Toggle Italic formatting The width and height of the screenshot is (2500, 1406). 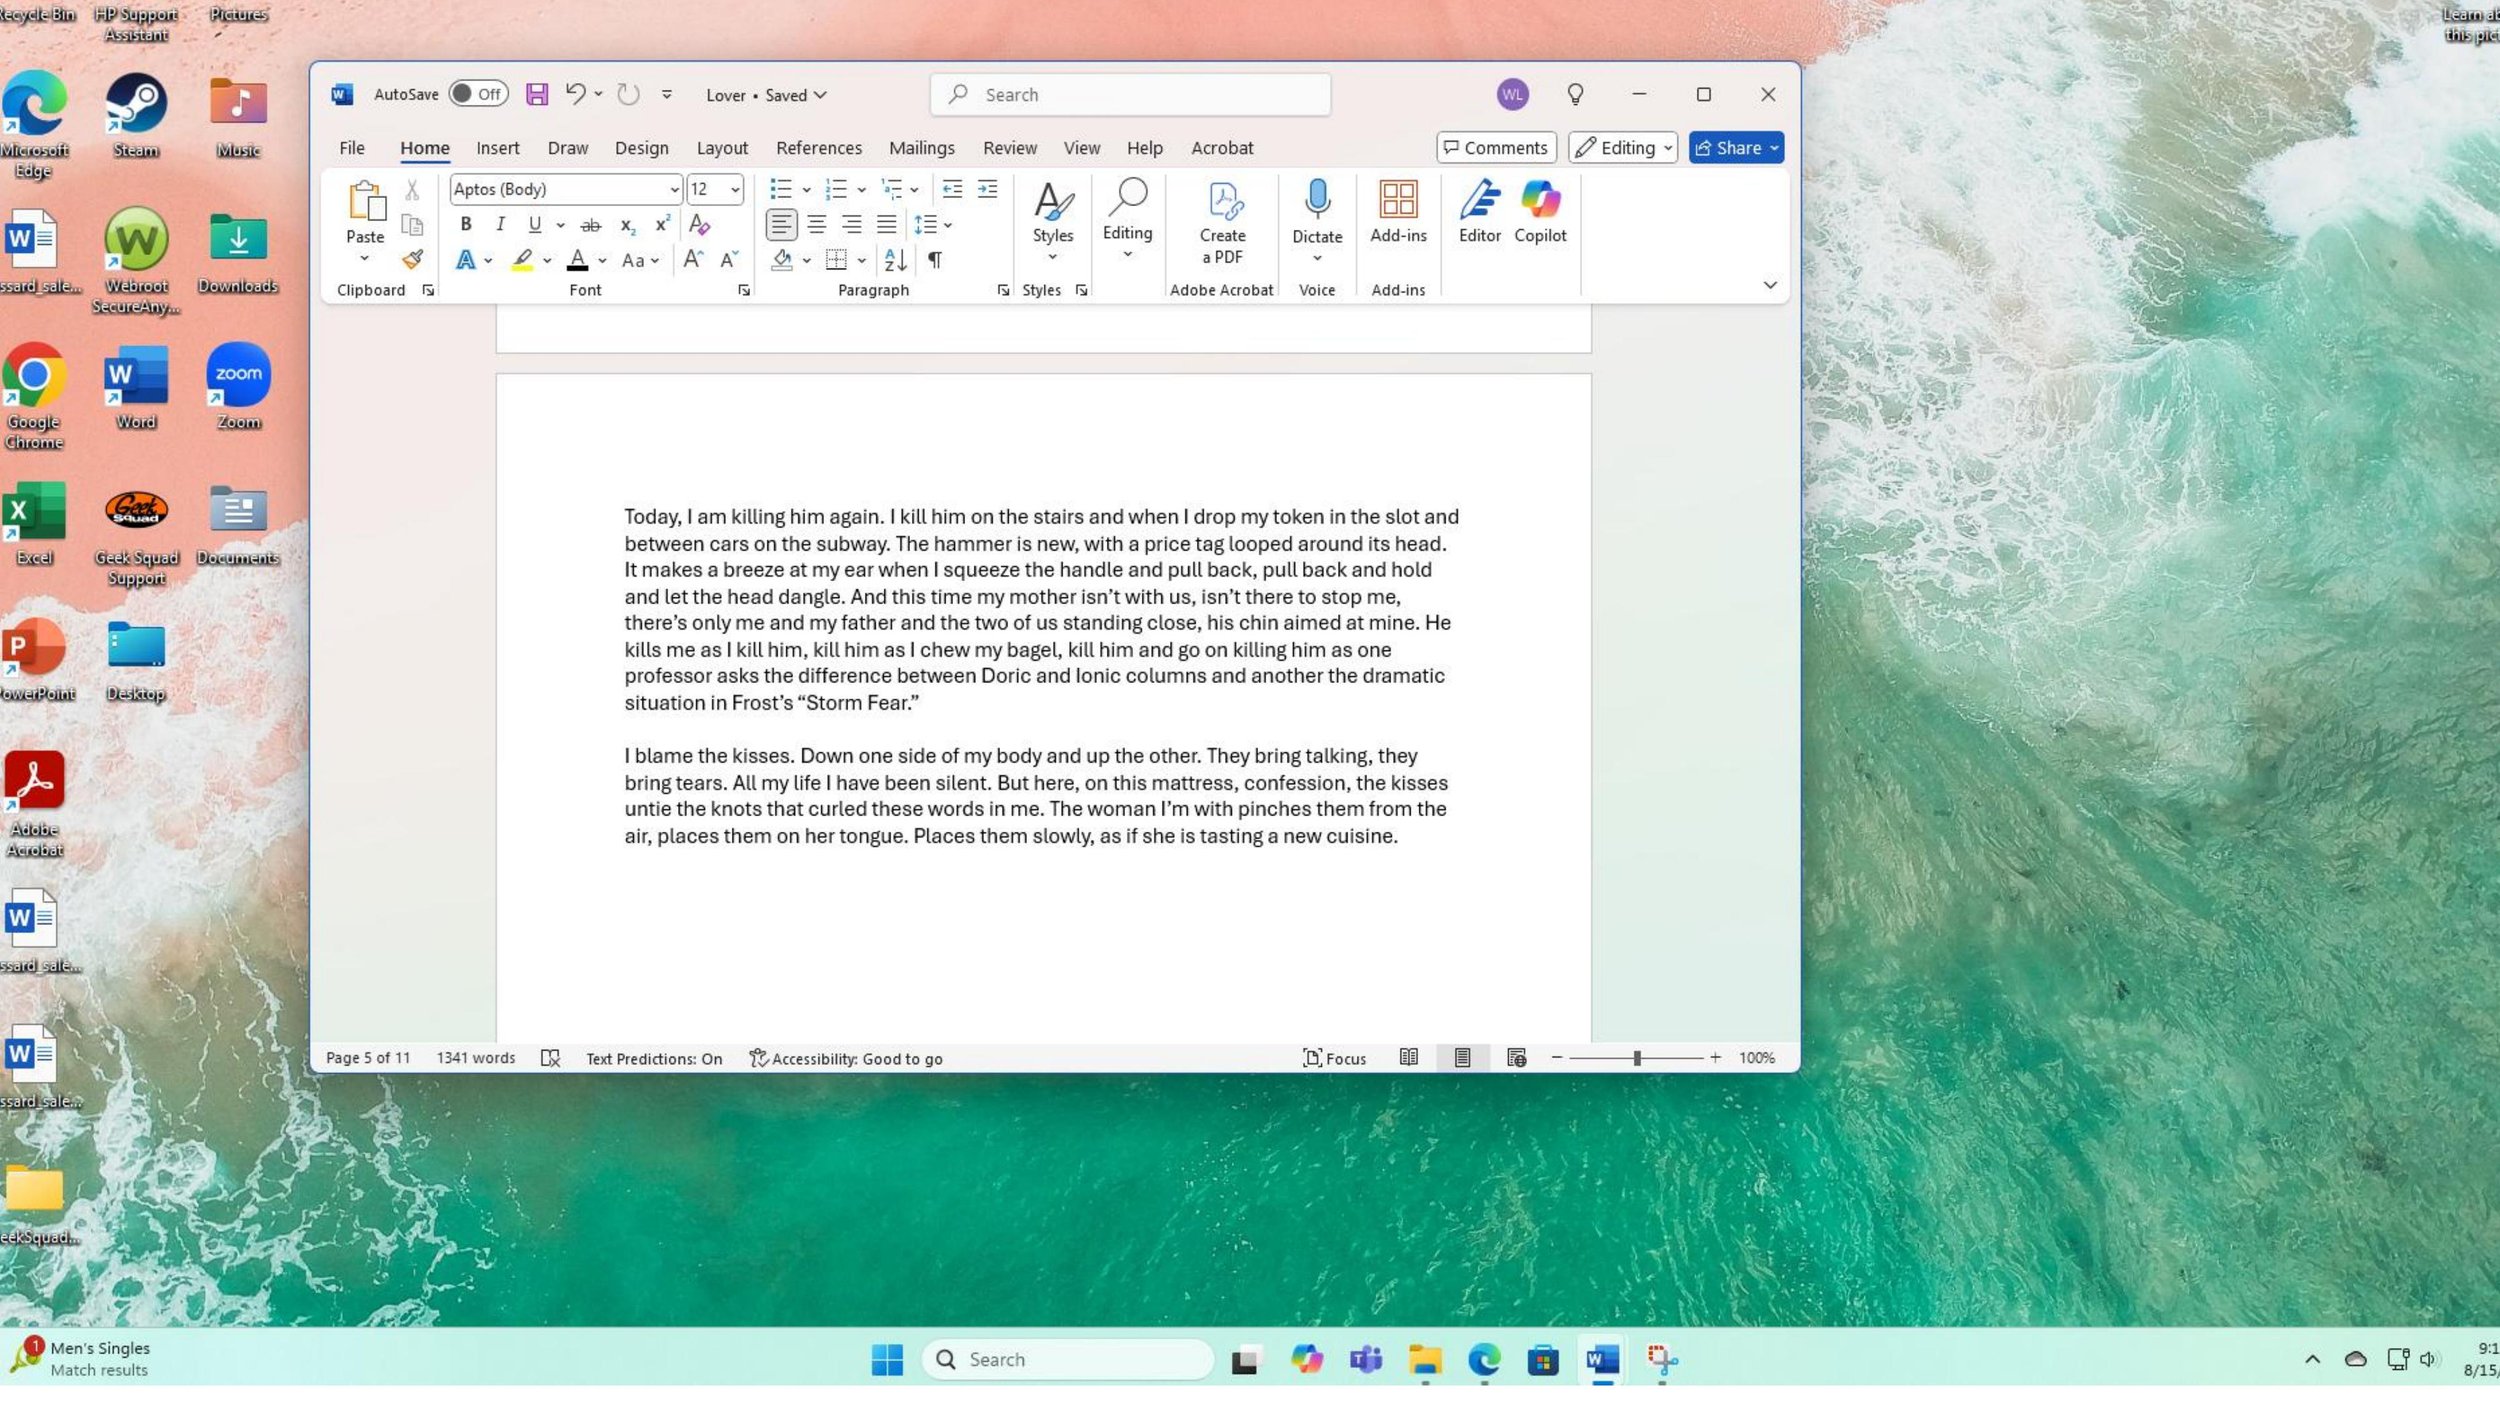click(x=500, y=225)
